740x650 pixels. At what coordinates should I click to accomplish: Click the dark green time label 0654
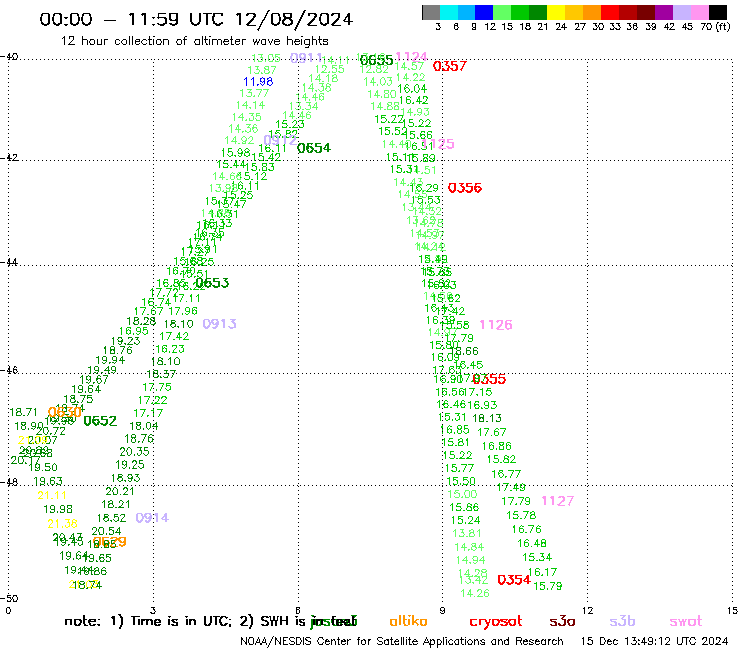pos(314,148)
